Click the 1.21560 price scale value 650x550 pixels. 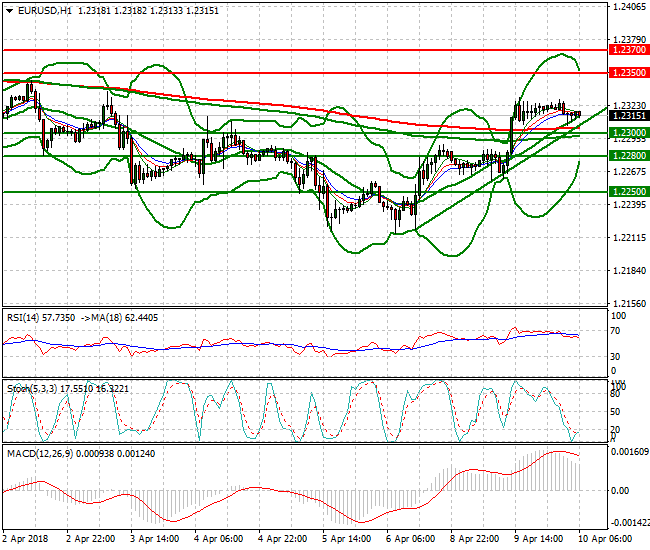click(x=629, y=303)
